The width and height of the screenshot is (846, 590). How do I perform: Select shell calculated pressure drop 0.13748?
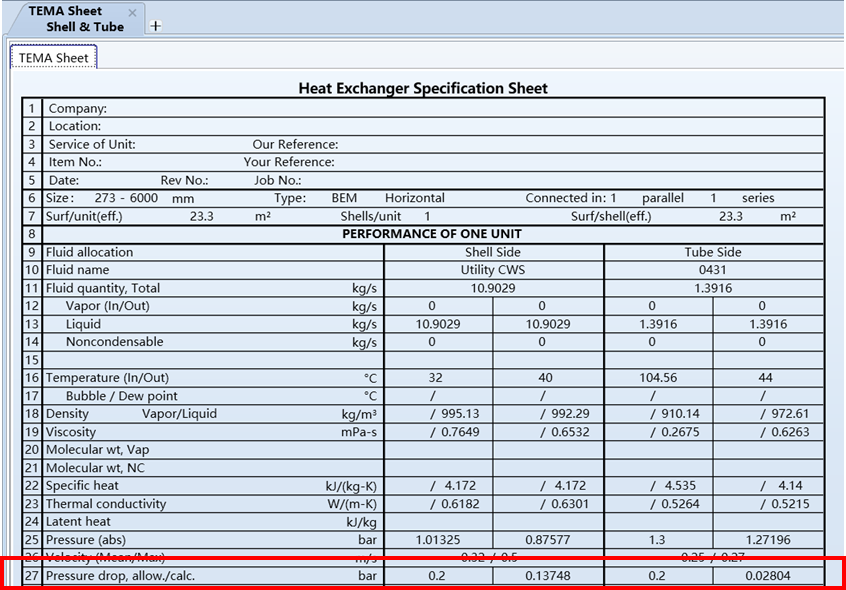coord(548,576)
